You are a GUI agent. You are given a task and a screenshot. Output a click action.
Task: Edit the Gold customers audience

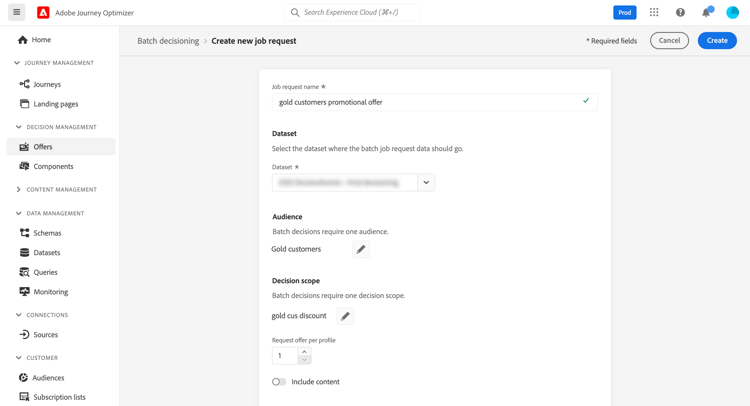coord(361,249)
